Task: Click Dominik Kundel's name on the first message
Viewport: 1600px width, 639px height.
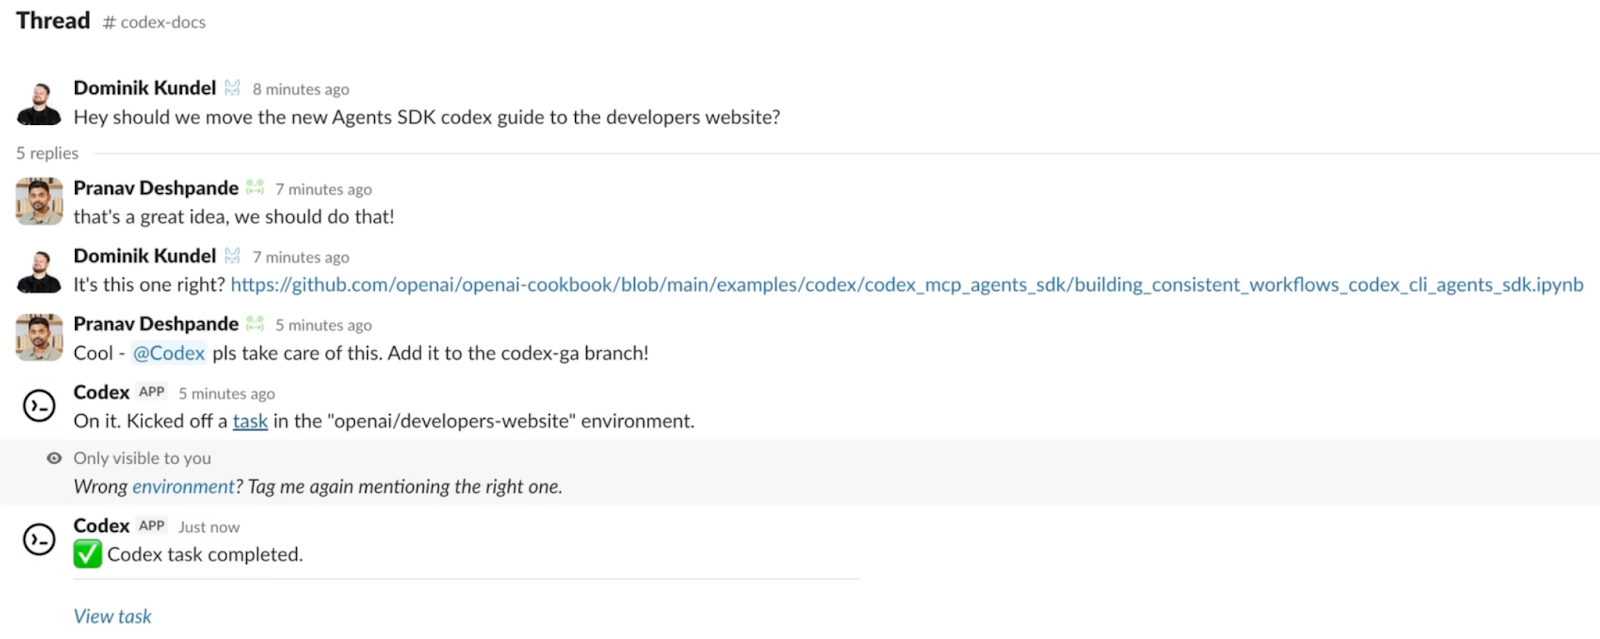Action: coord(145,88)
